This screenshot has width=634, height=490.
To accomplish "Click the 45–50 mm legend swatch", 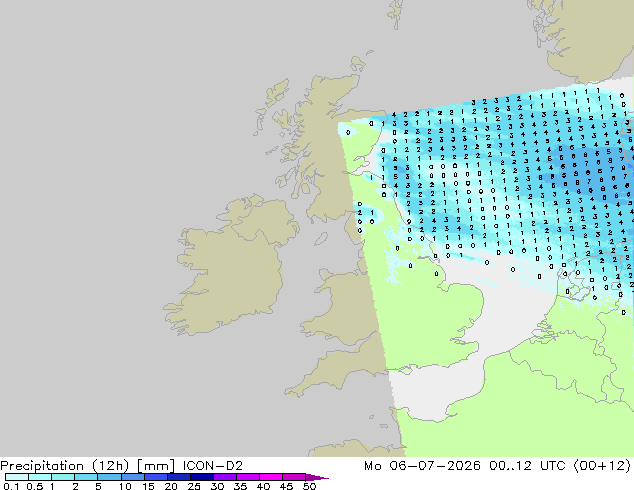I will pyautogui.click(x=294, y=477).
